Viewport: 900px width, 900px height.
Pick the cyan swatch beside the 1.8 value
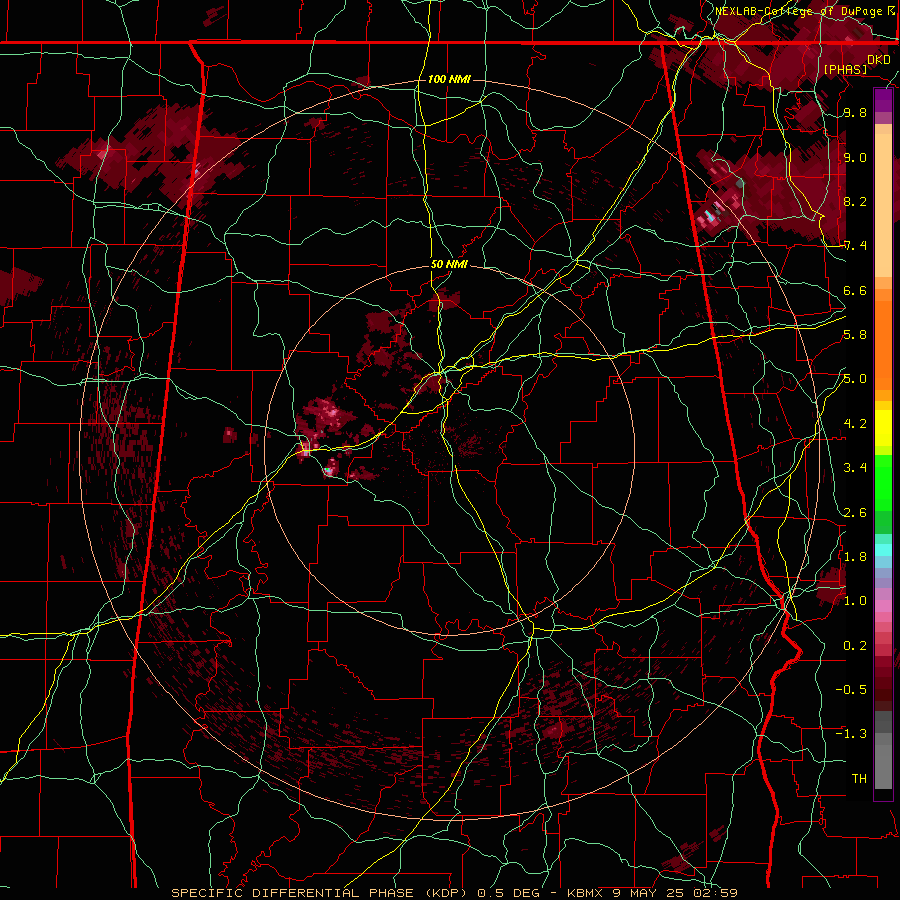[883, 550]
